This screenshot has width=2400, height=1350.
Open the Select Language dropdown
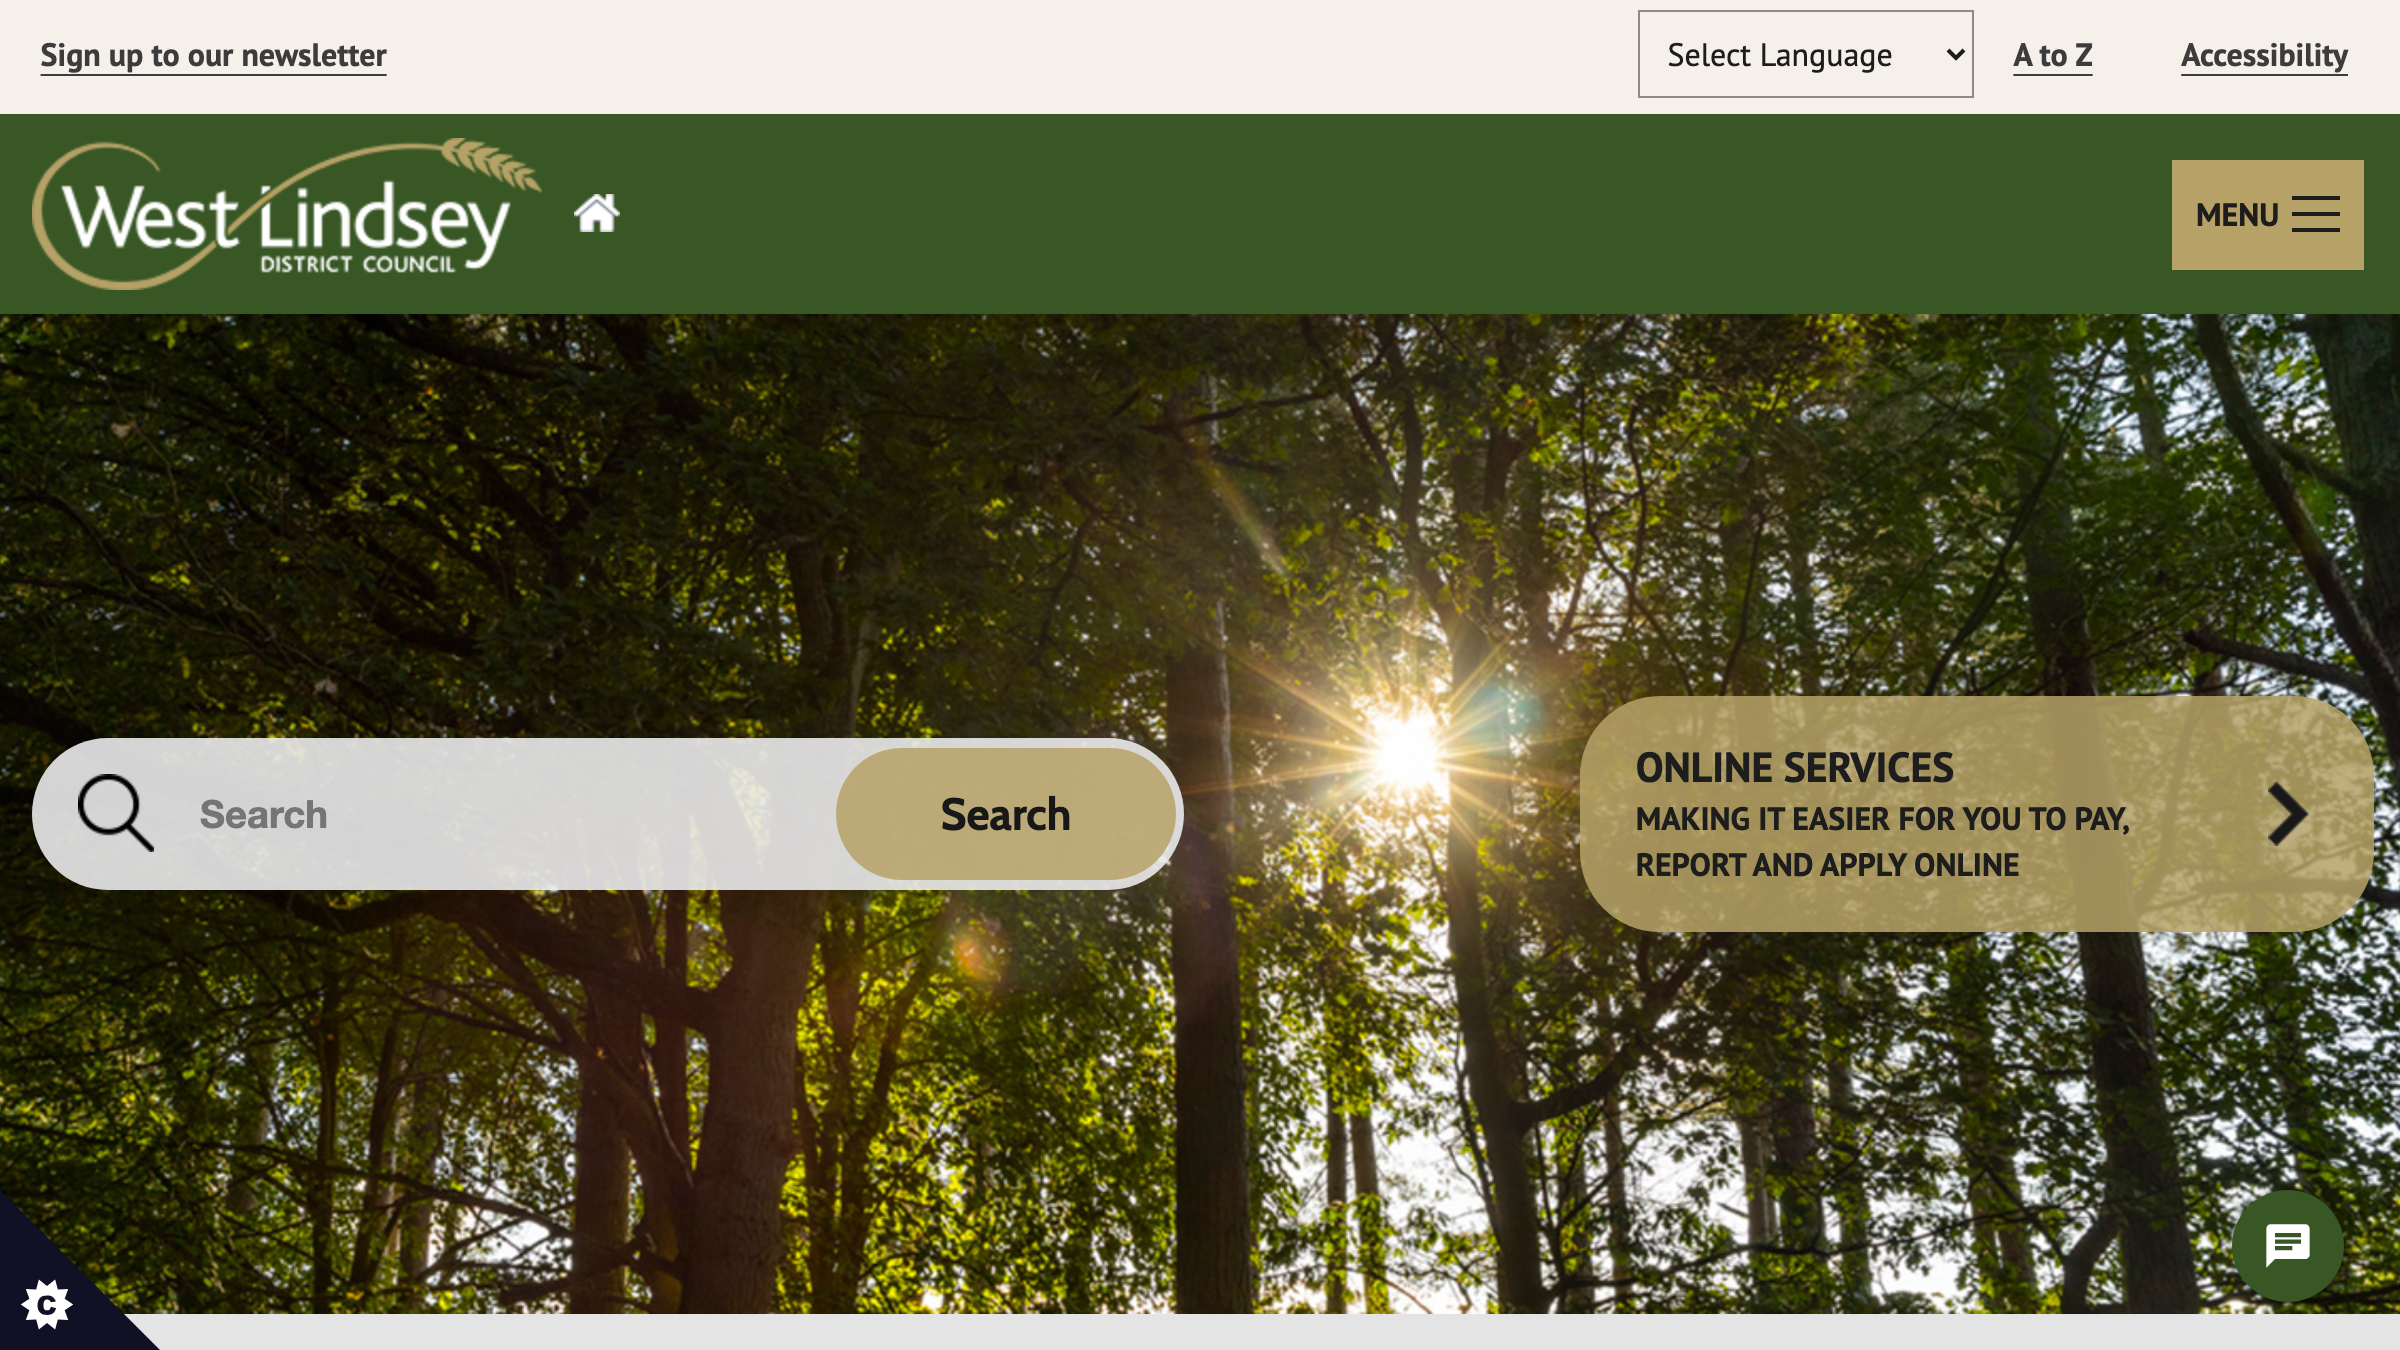coord(1805,54)
